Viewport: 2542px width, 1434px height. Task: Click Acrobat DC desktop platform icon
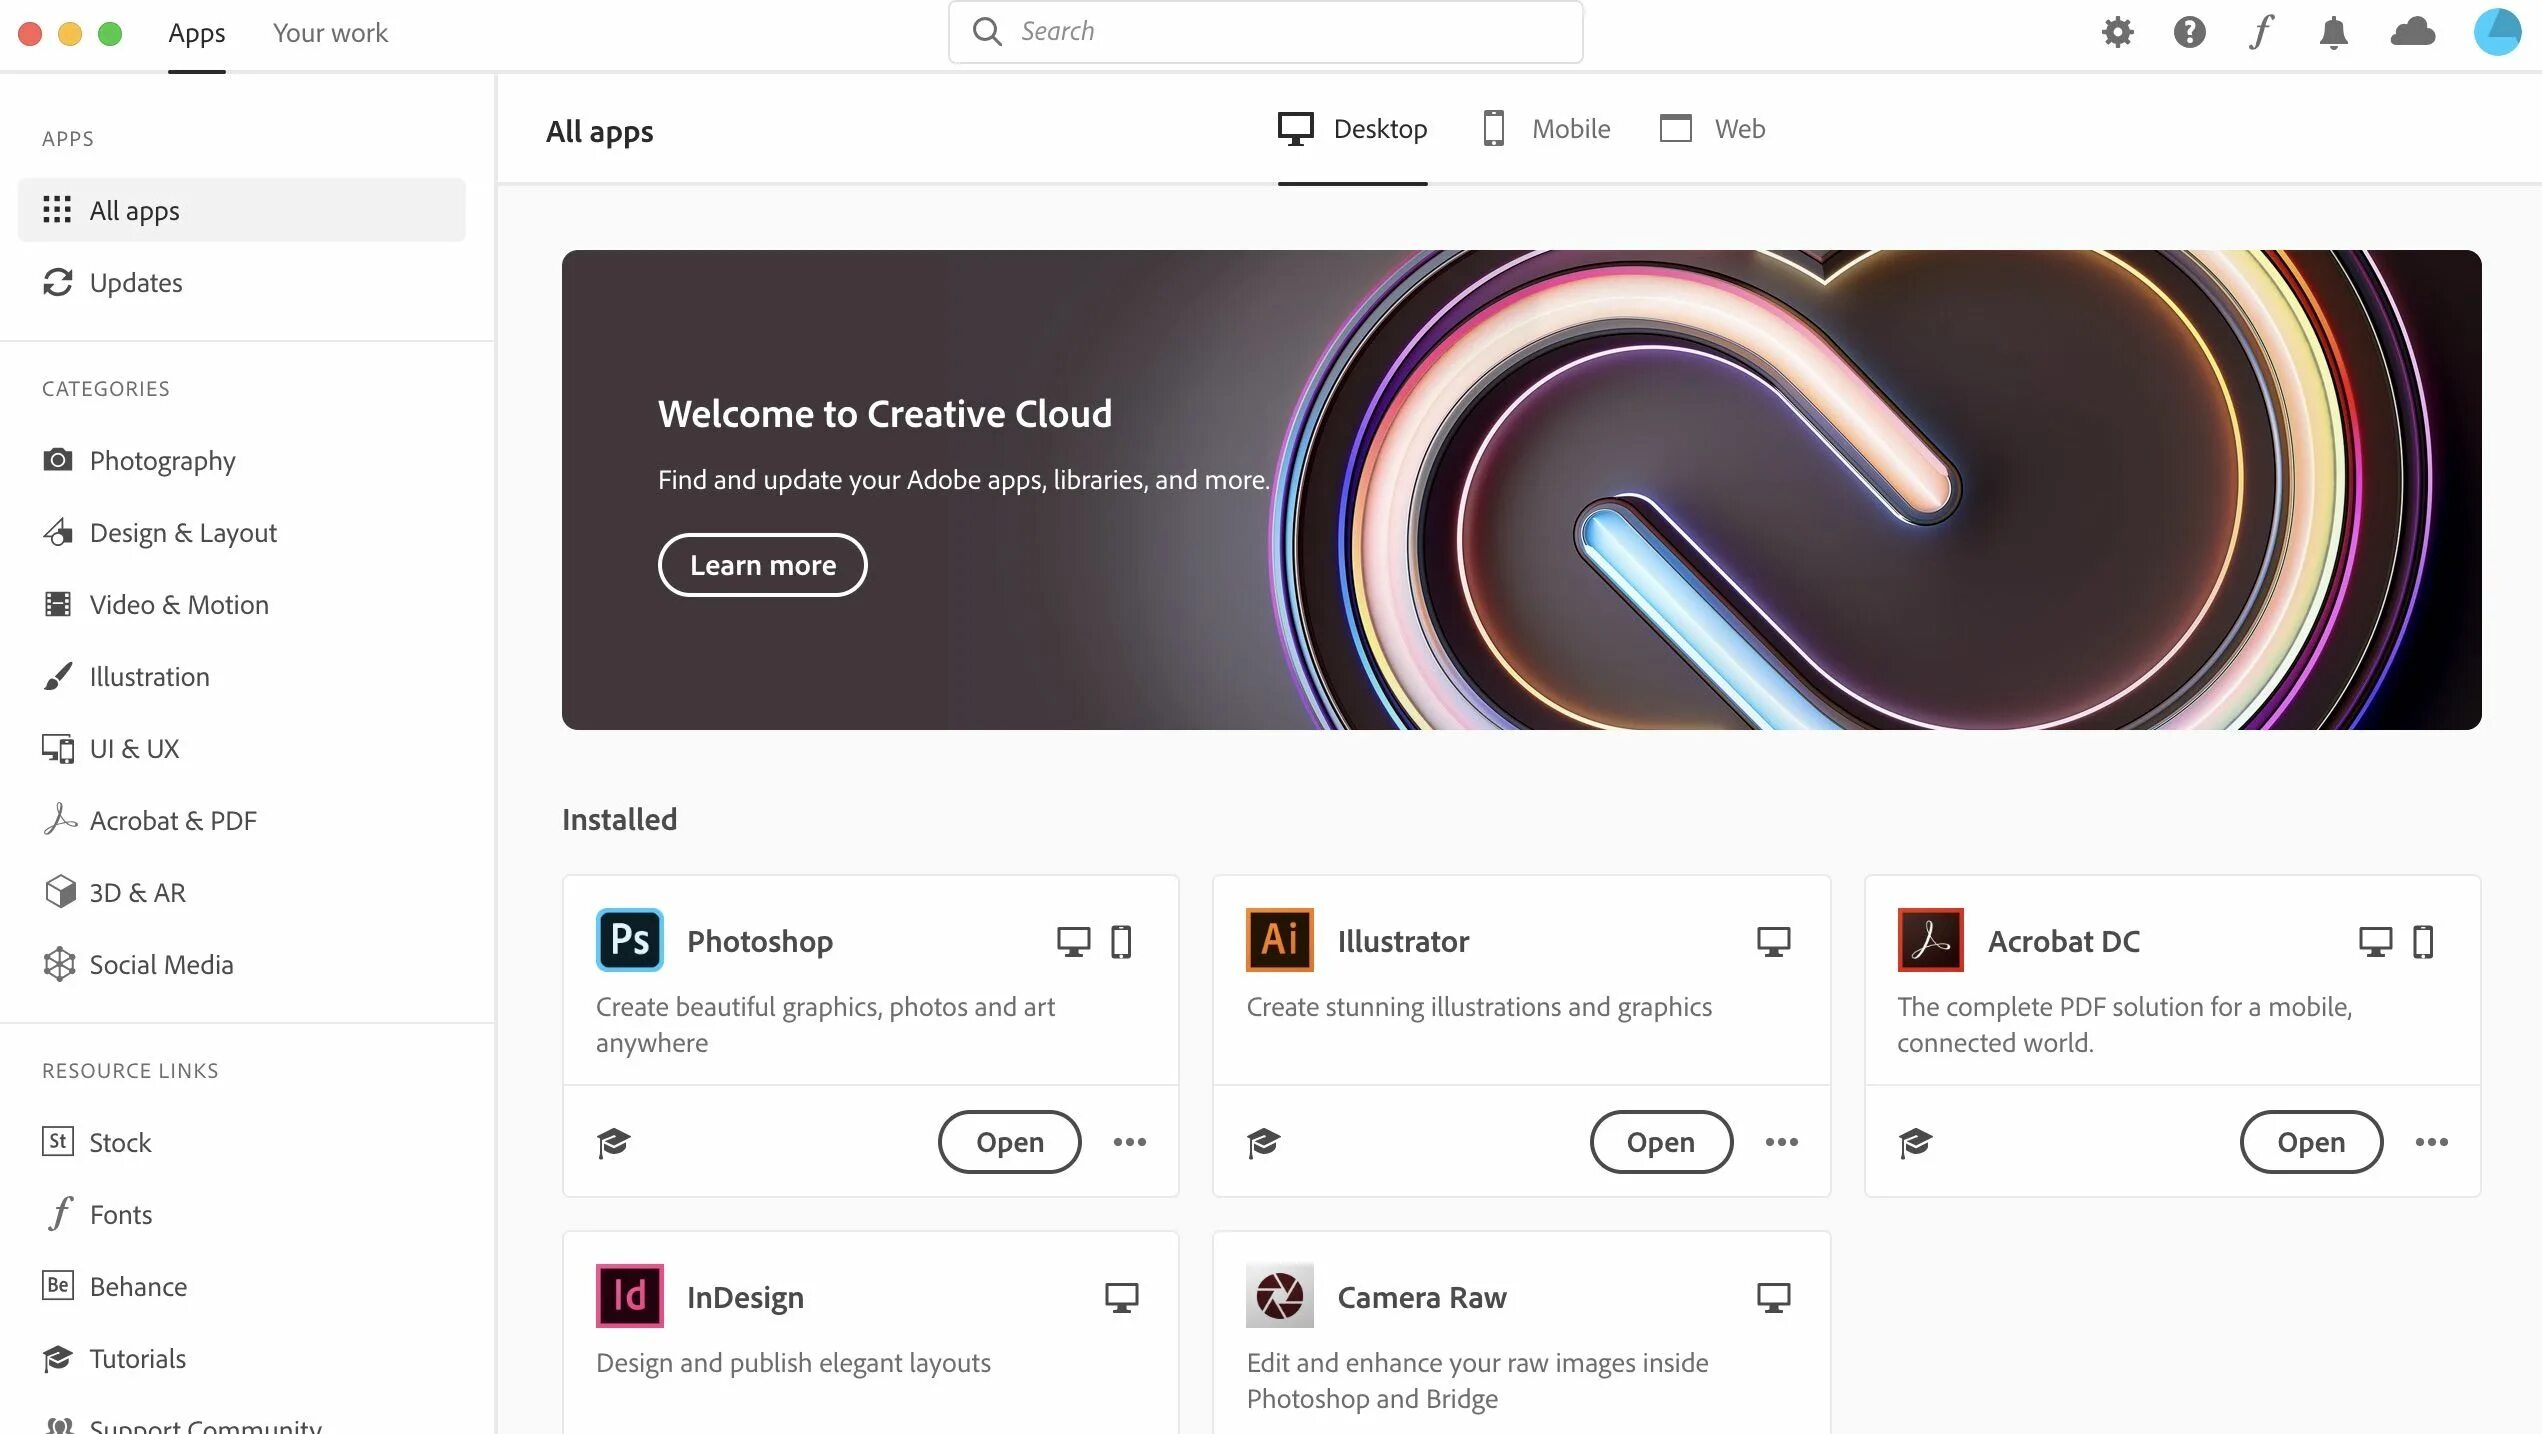click(x=2376, y=941)
